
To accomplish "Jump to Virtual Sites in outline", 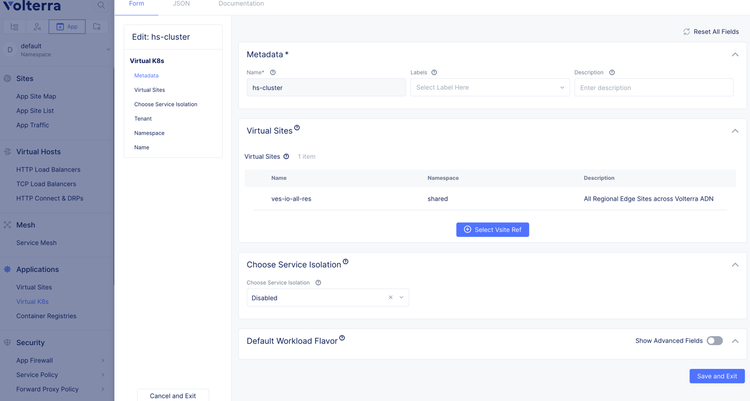I will pyautogui.click(x=149, y=90).
